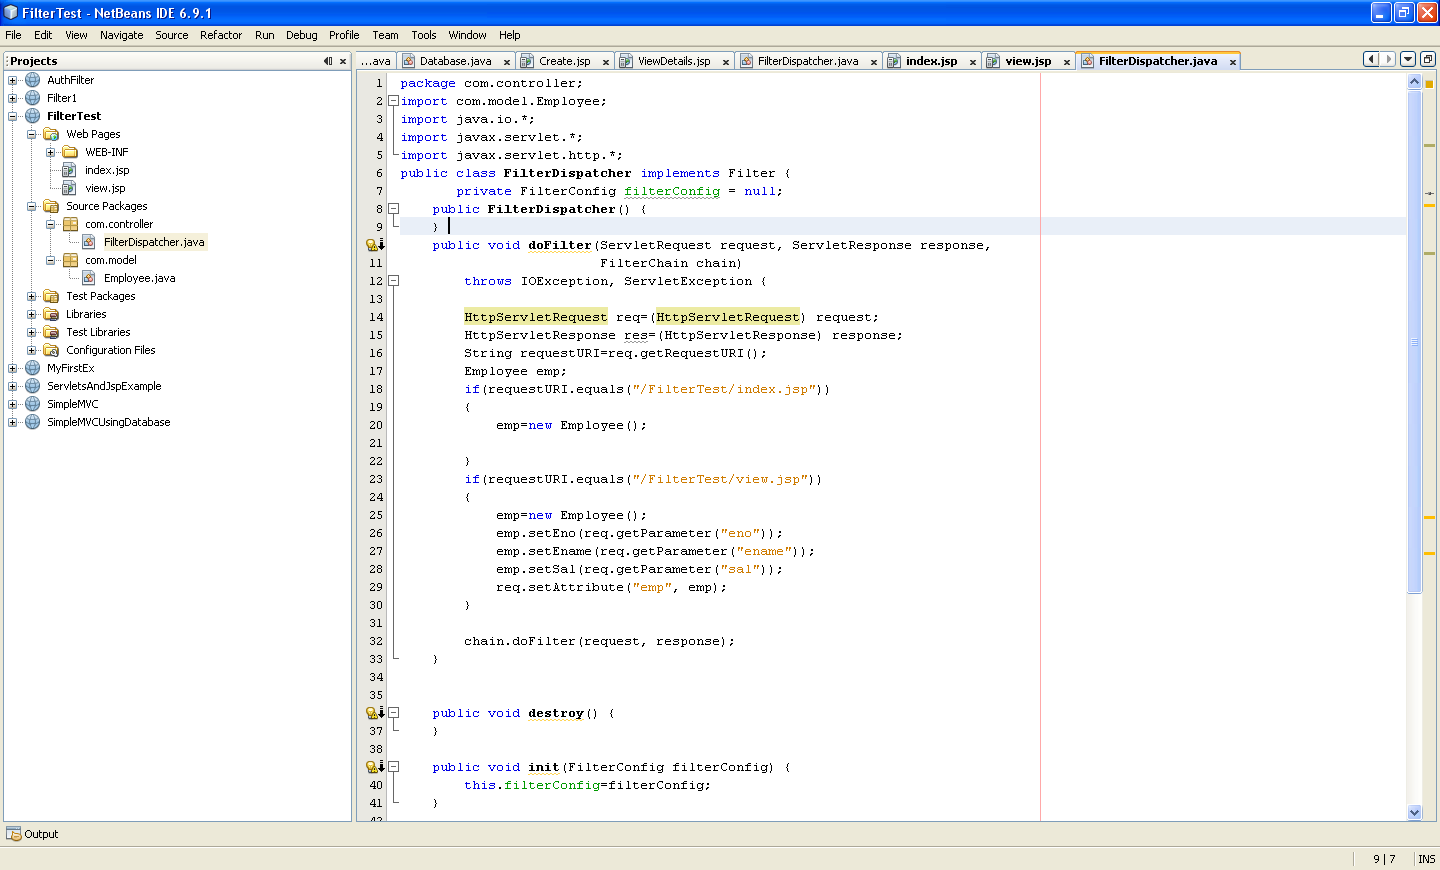Expand the Filter1 project node
This screenshot has height=870, width=1440.
click(x=13, y=98)
